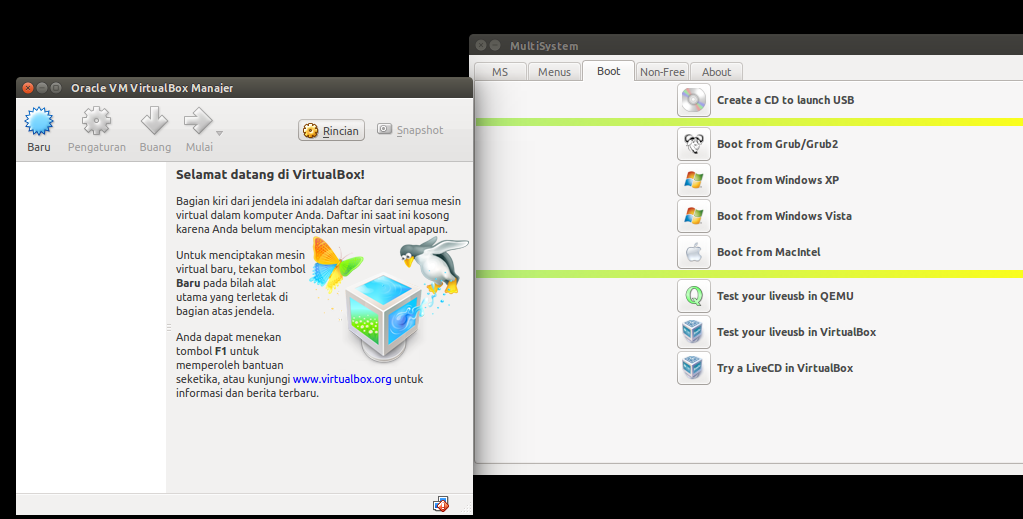Screen dimensions: 1023x519
Task: Click the 'Boot from MacIntel' label
Action: click(769, 251)
